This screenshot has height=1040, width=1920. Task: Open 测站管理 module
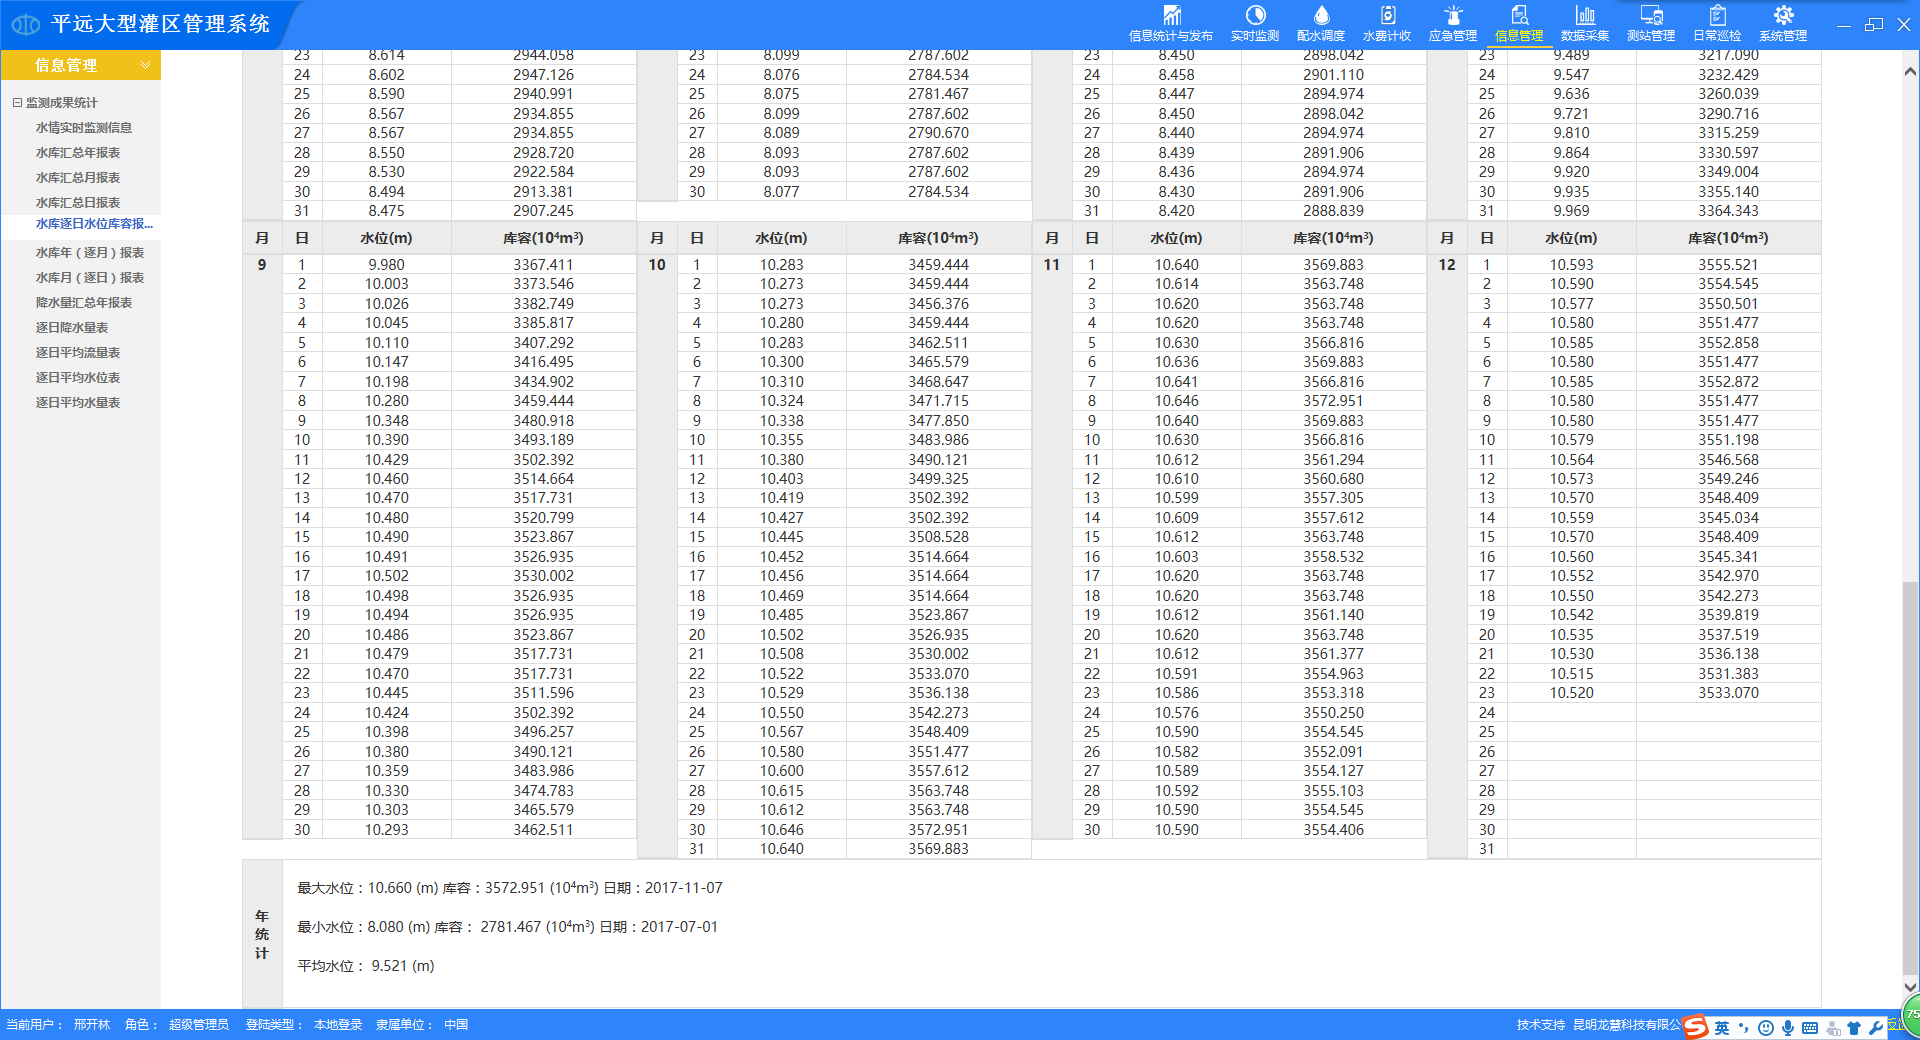[1651, 24]
